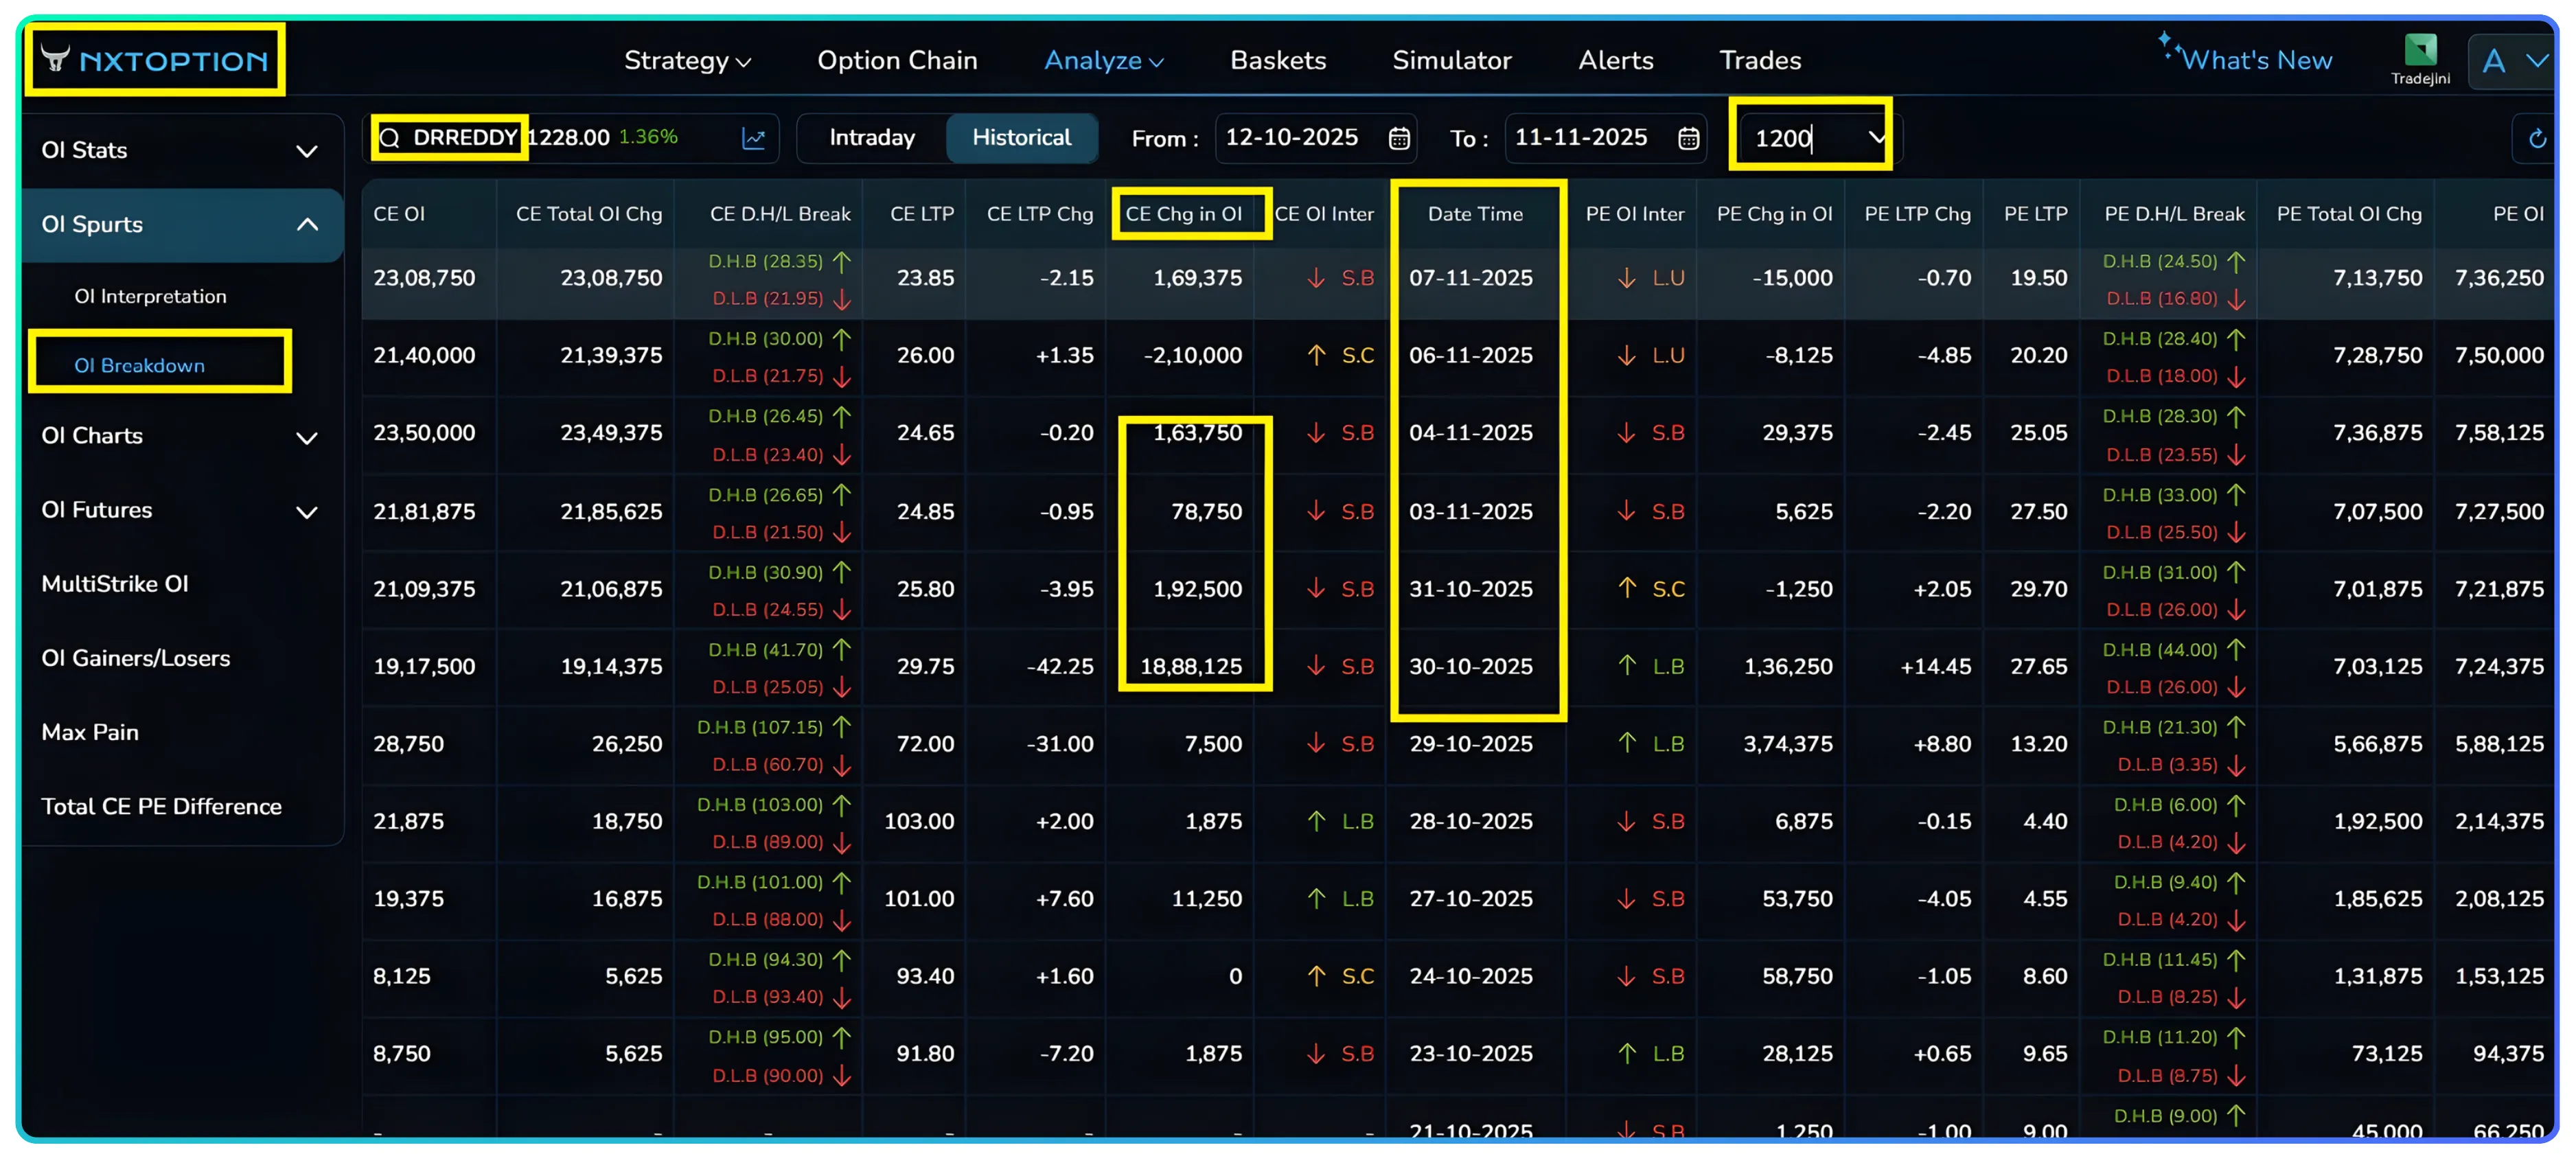Switch to the Option Chain tab
The image size is (2576, 1154).
(897, 60)
